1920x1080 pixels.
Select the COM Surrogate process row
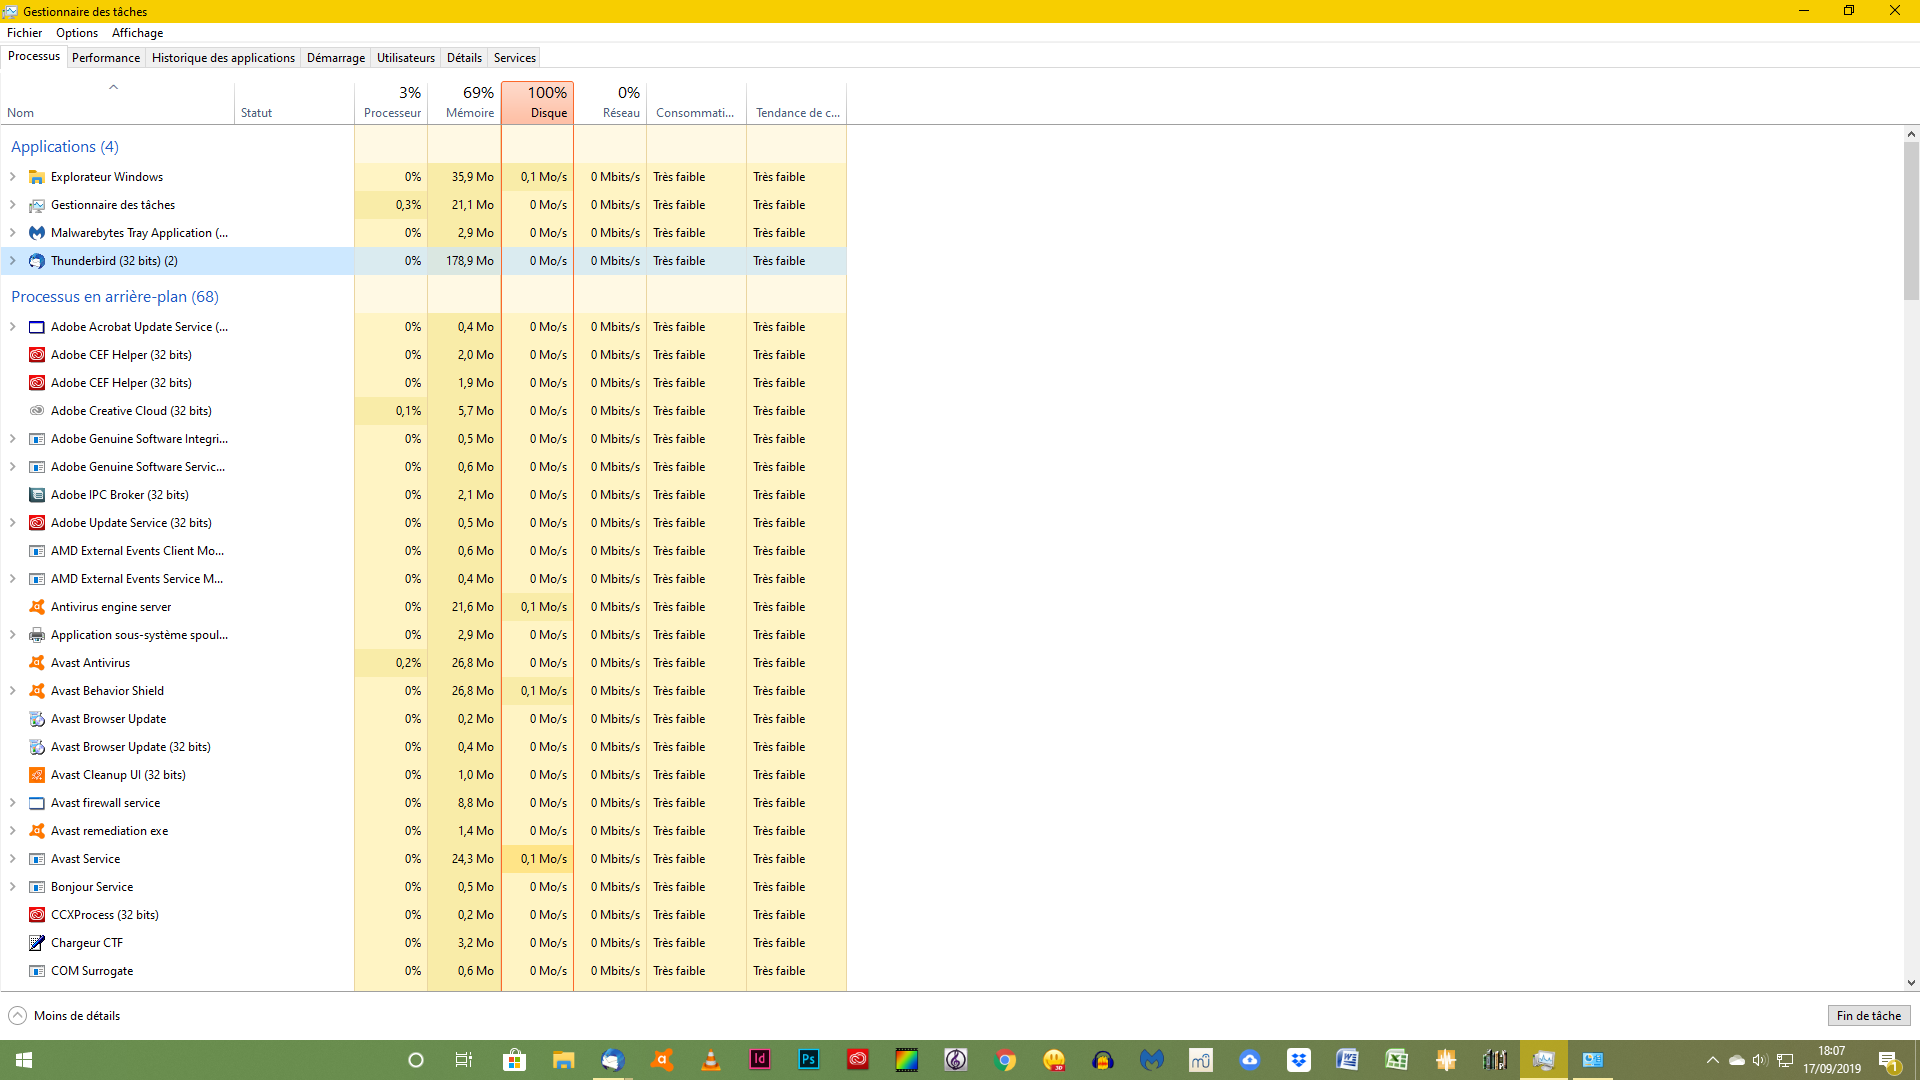point(423,971)
